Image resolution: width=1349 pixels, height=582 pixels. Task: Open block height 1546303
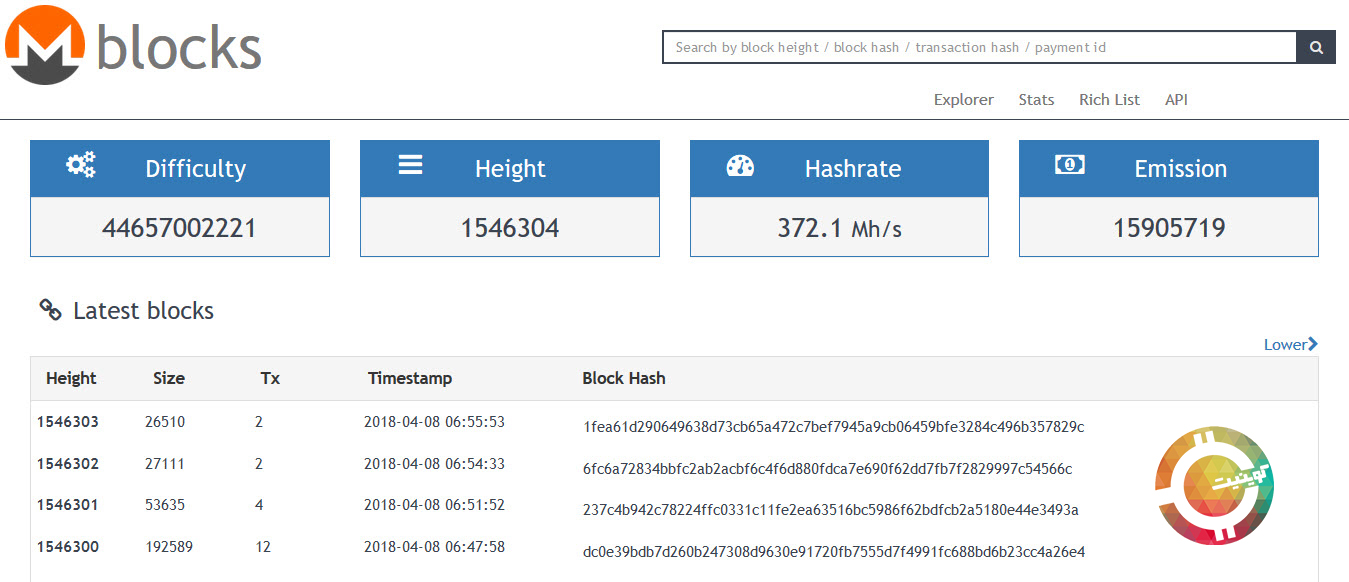[x=68, y=422]
